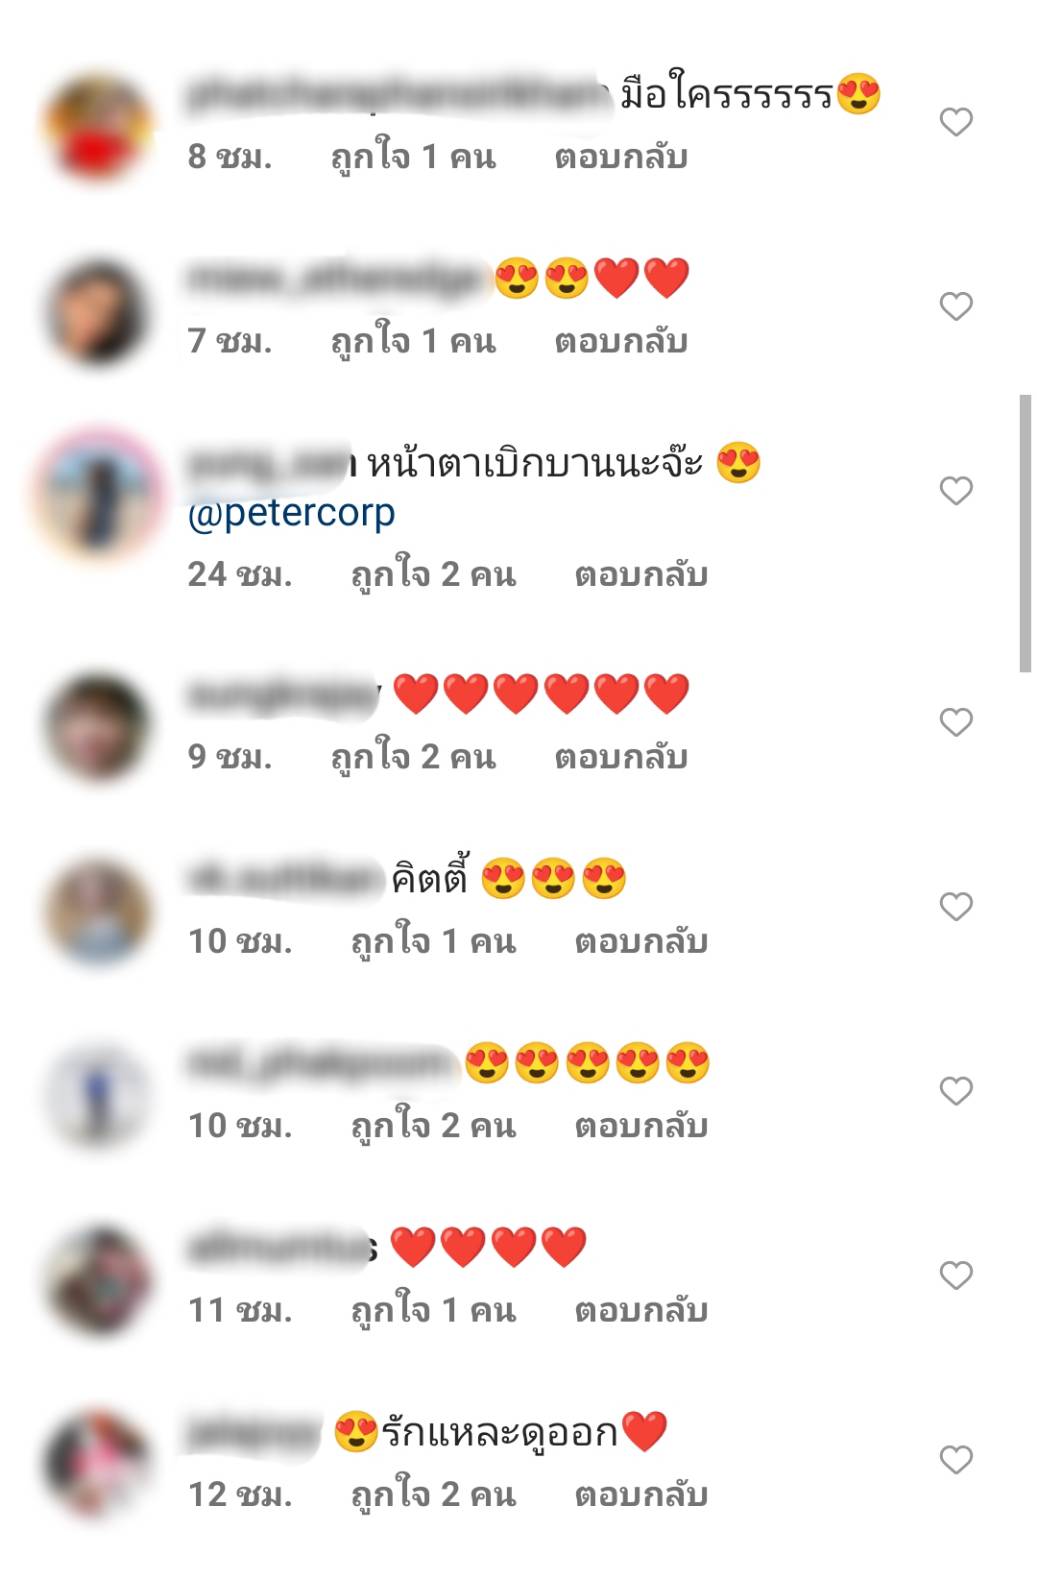1037x1579 pixels.
Task: Reply to the 7 ชม. emoji comment
Action: click(x=621, y=342)
